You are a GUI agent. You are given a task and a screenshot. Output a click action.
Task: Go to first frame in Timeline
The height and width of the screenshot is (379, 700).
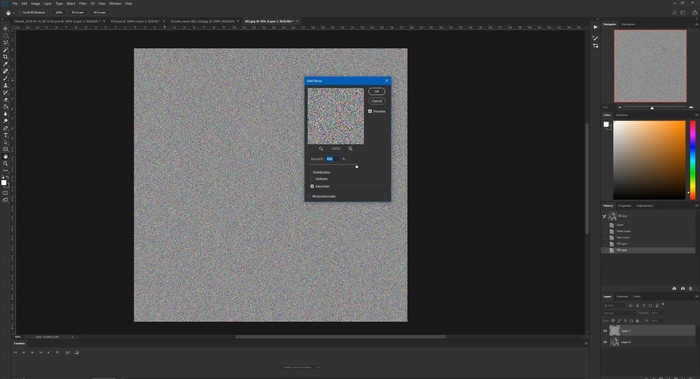[15, 353]
